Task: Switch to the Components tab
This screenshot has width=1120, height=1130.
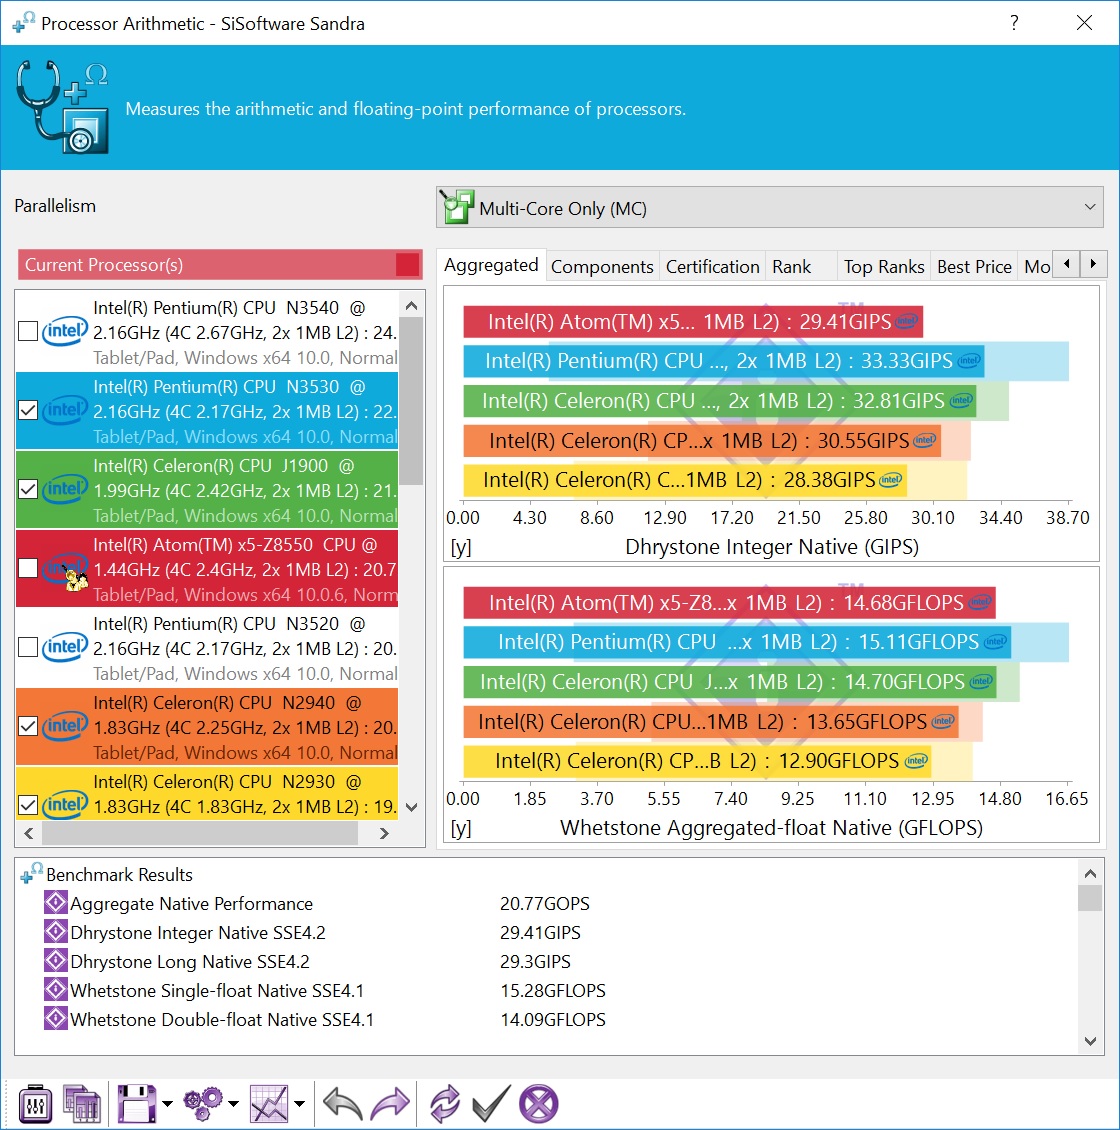Action: [x=602, y=266]
